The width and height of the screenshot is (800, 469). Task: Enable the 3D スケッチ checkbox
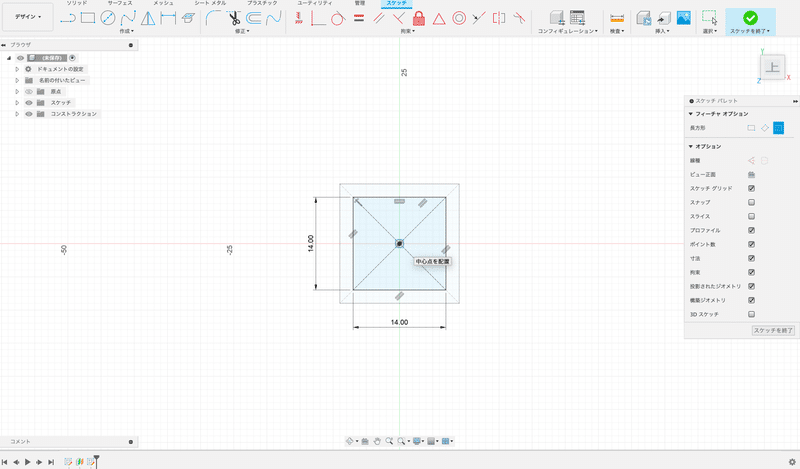pyautogui.click(x=751, y=314)
